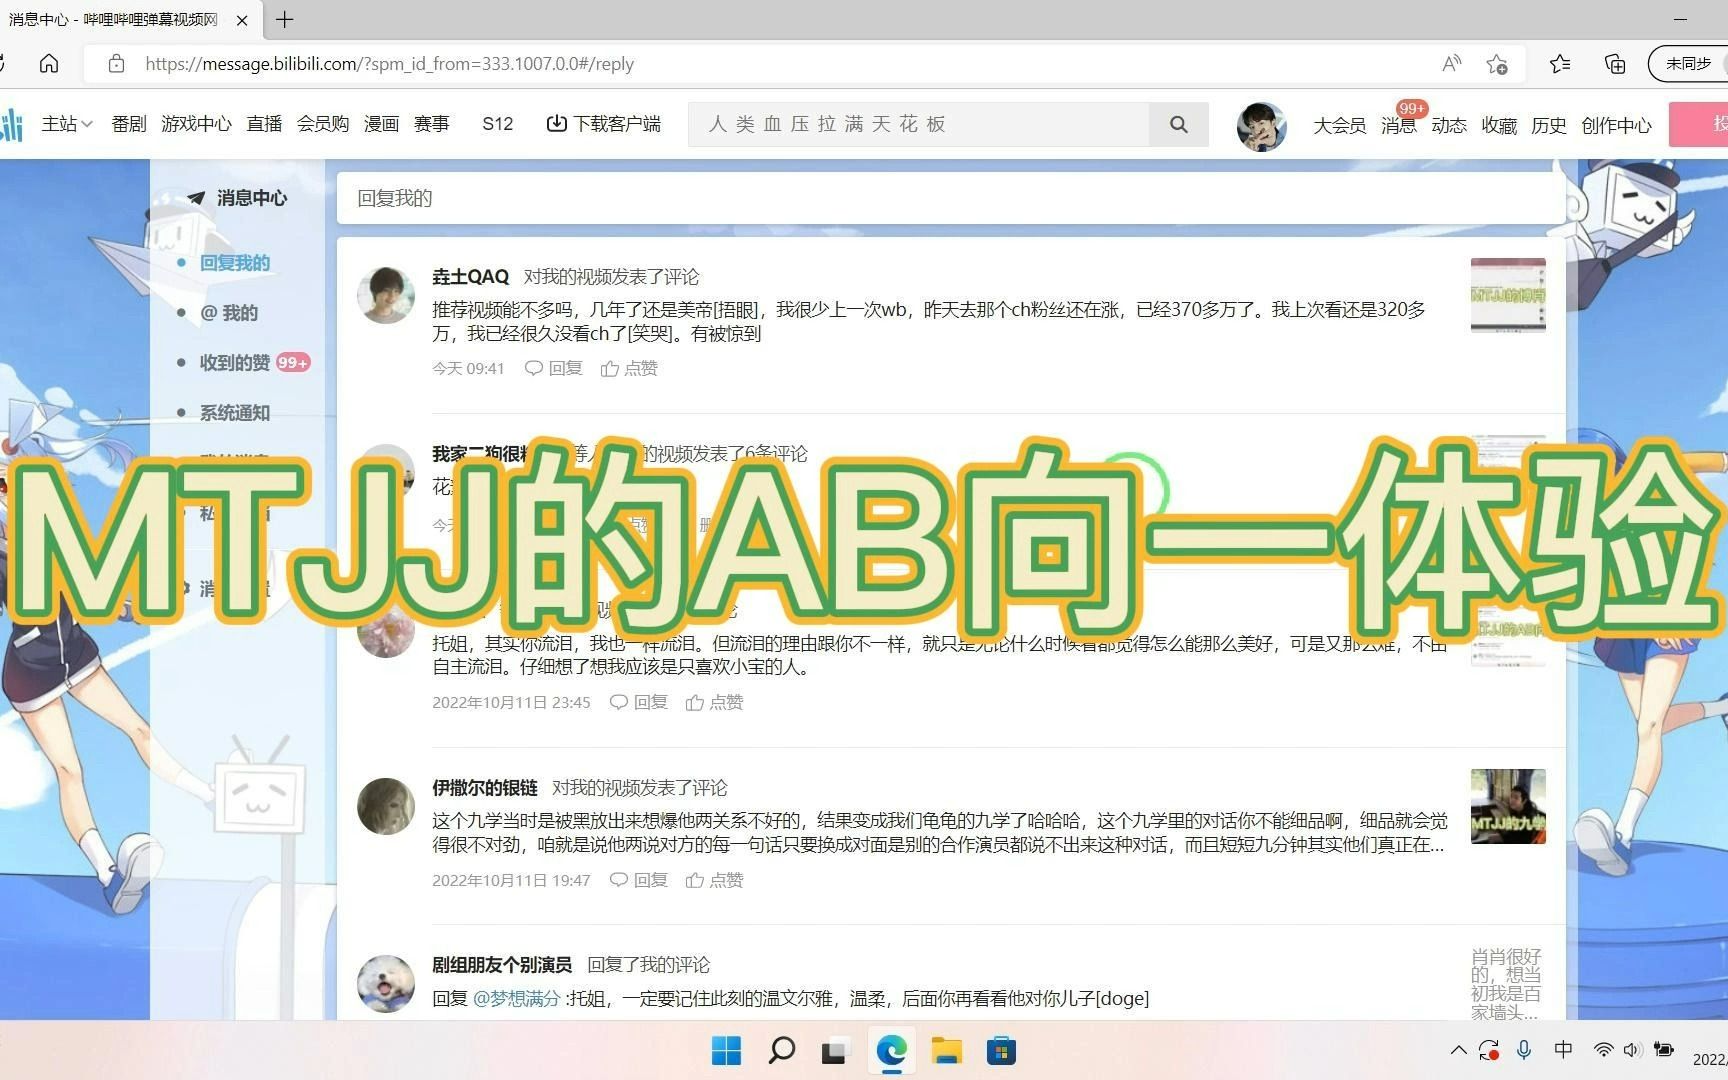Screen dimensions: 1728x1080
Task: Switch the 中 input method indicator
Action: 1563,1049
